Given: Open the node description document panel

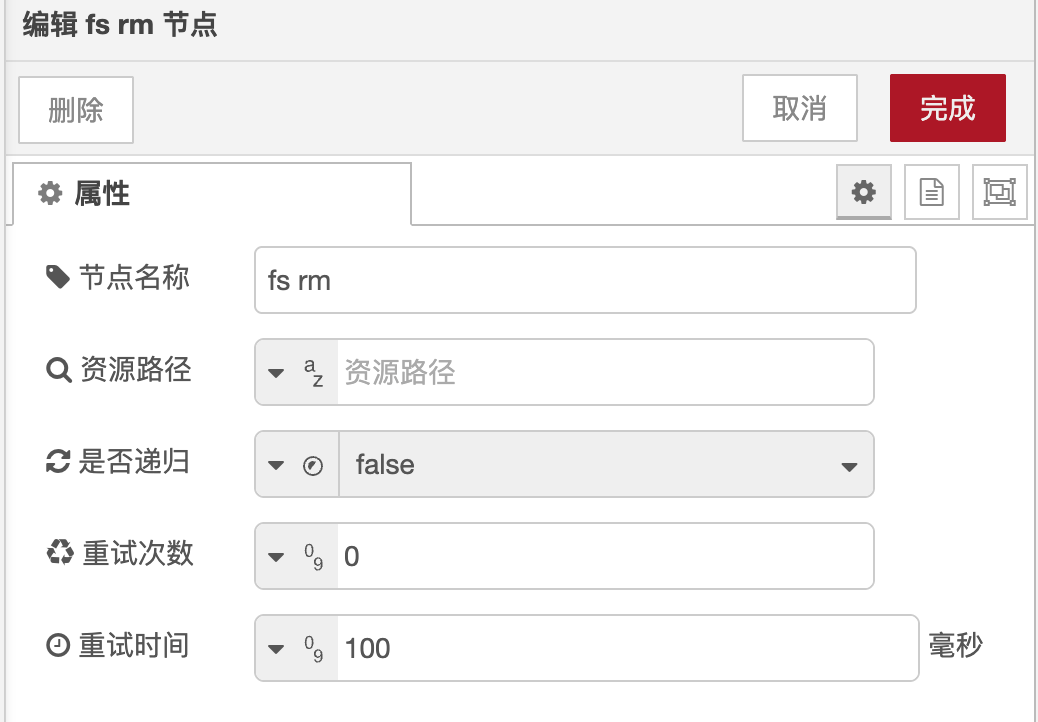Looking at the screenshot, I should coord(931,192).
